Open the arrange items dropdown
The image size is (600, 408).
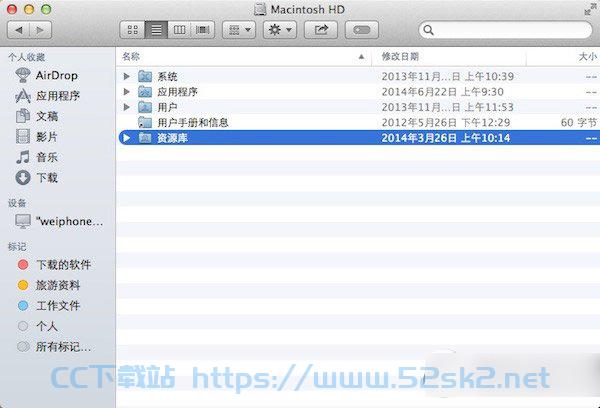tap(239, 30)
